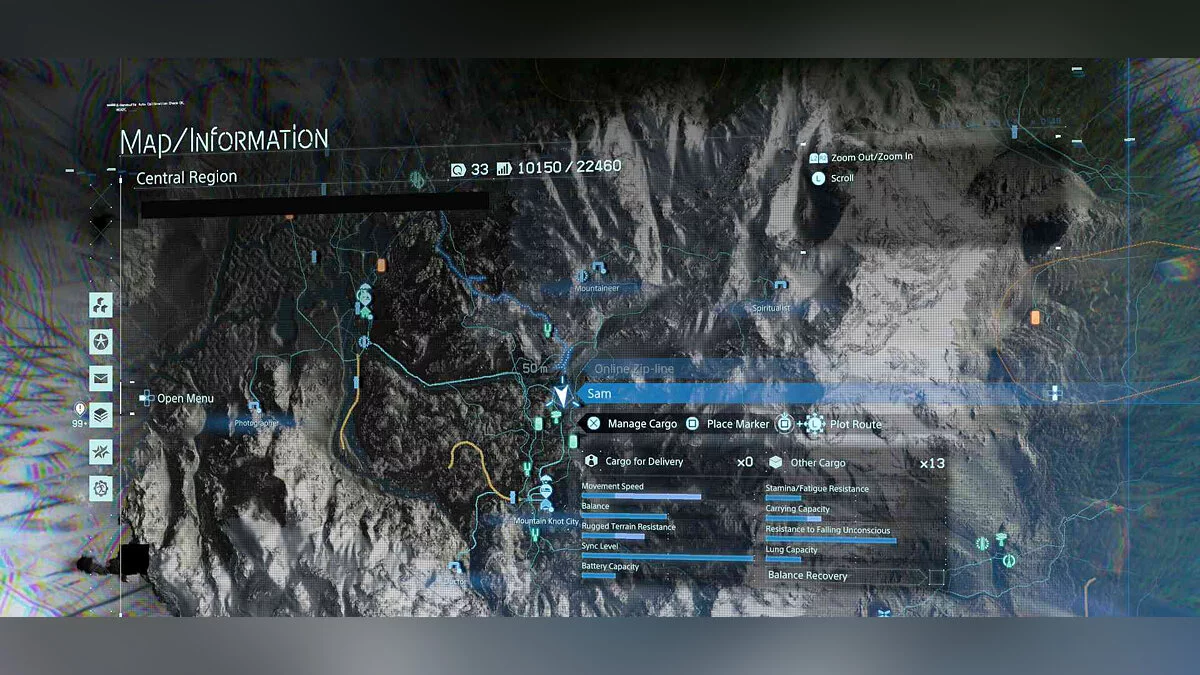Click the Cargo for Delivery package icon
This screenshot has width=1200, height=675.
(x=590, y=462)
